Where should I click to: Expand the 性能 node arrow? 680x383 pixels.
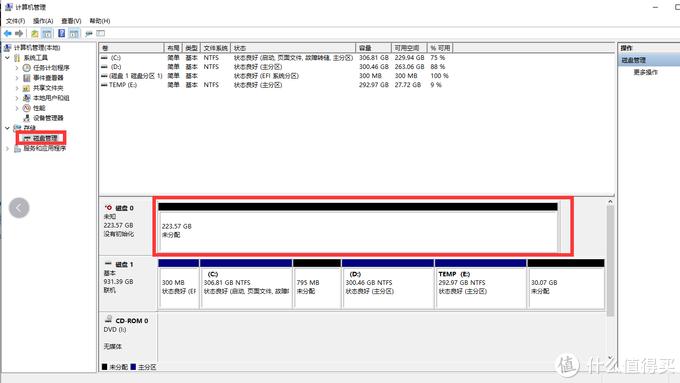17,108
